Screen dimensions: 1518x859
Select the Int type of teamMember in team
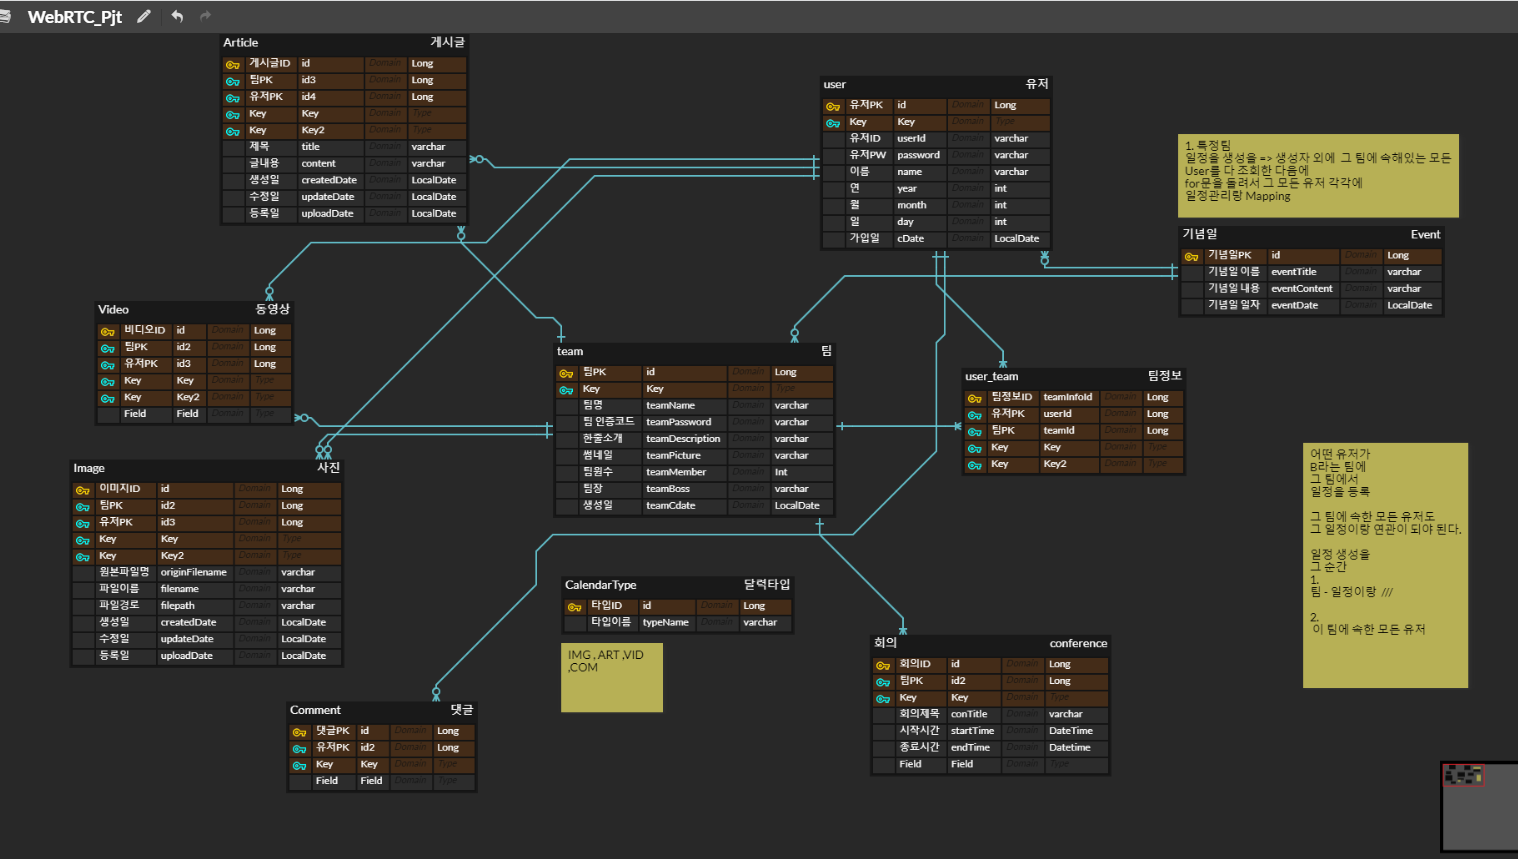[x=781, y=472]
